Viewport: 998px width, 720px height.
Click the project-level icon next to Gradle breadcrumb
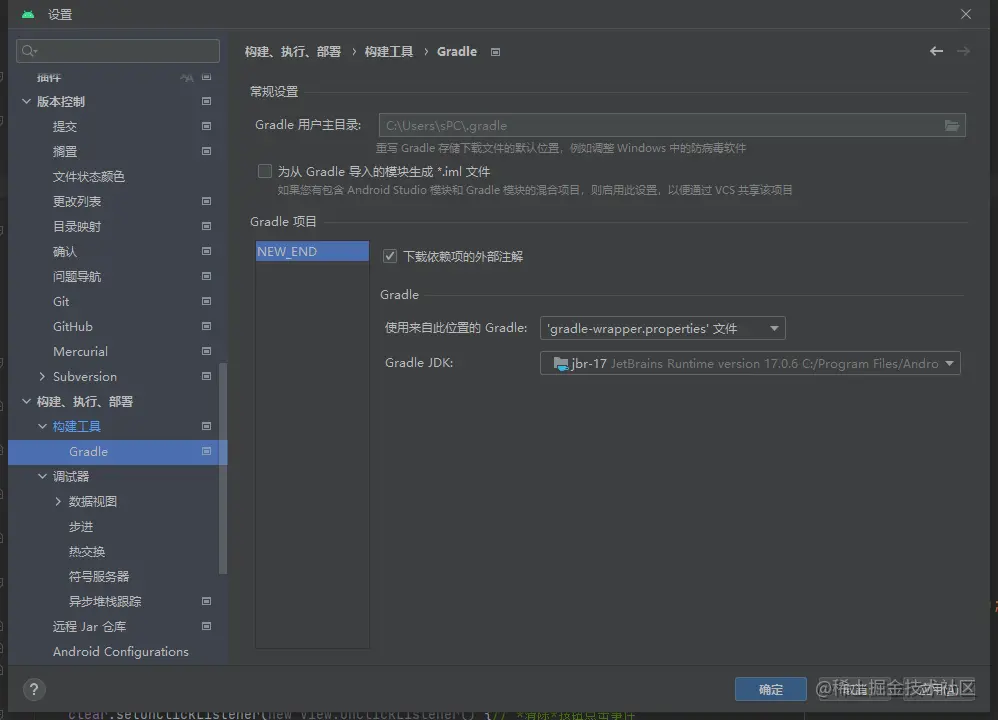(495, 52)
